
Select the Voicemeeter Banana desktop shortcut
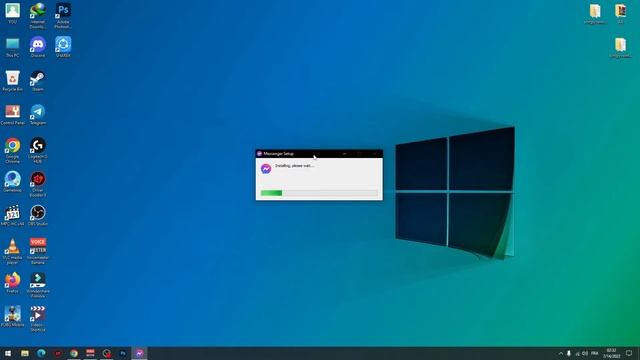point(38,251)
